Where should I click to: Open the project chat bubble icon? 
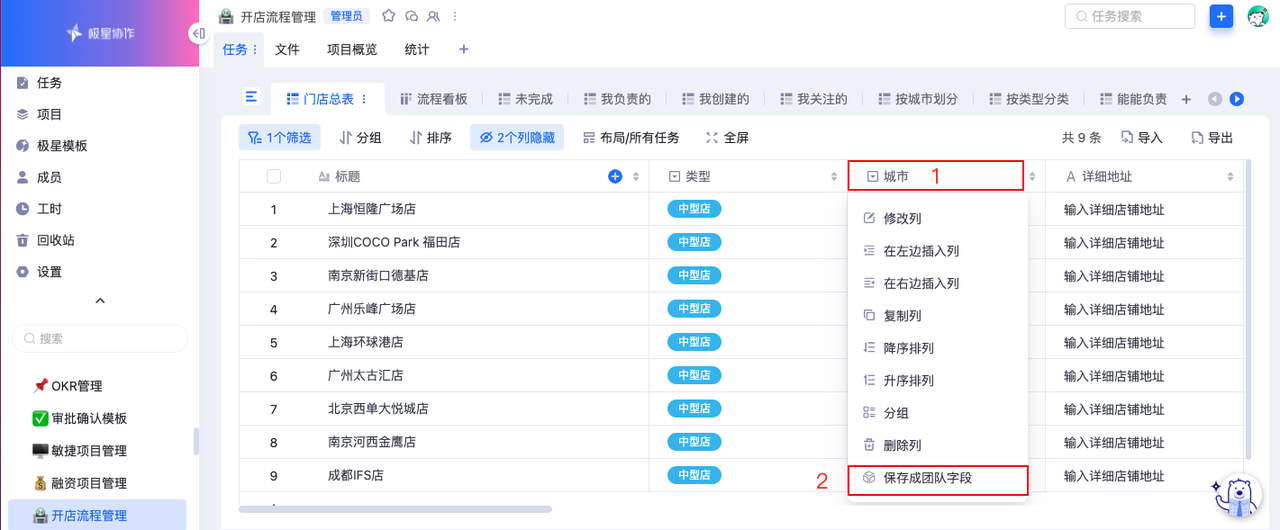[x=411, y=16]
